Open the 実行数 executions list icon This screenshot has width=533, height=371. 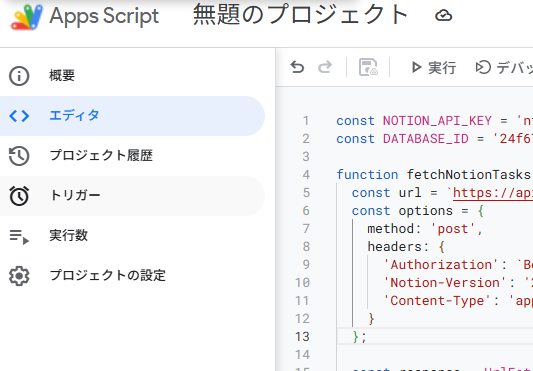pyautogui.click(x=19, y=236)
